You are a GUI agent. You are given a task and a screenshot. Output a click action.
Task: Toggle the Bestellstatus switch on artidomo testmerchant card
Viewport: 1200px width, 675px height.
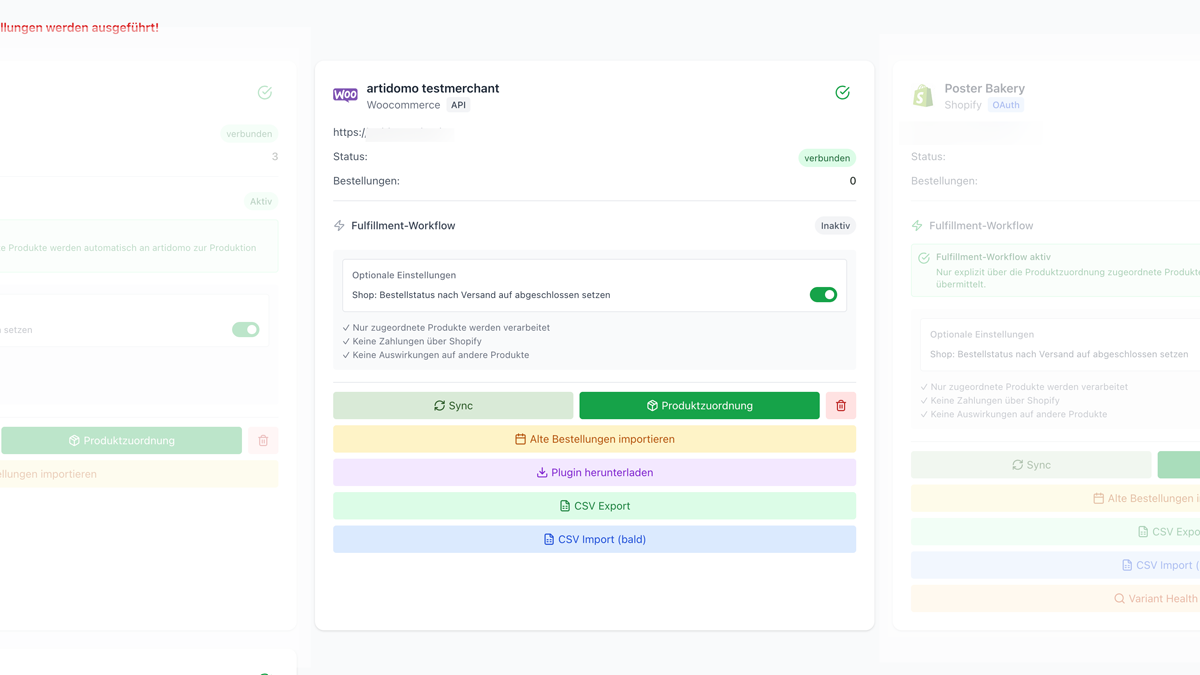pyautogui.click(x=823, y=295)
